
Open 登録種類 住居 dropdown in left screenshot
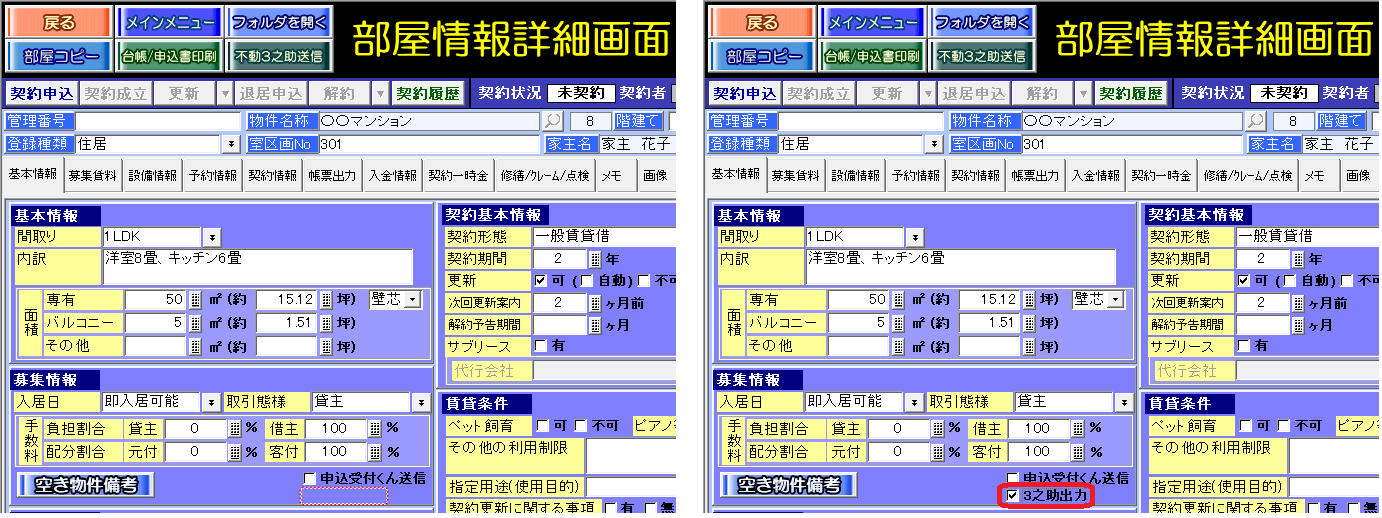pyautogui.click(x=231, y=144)
